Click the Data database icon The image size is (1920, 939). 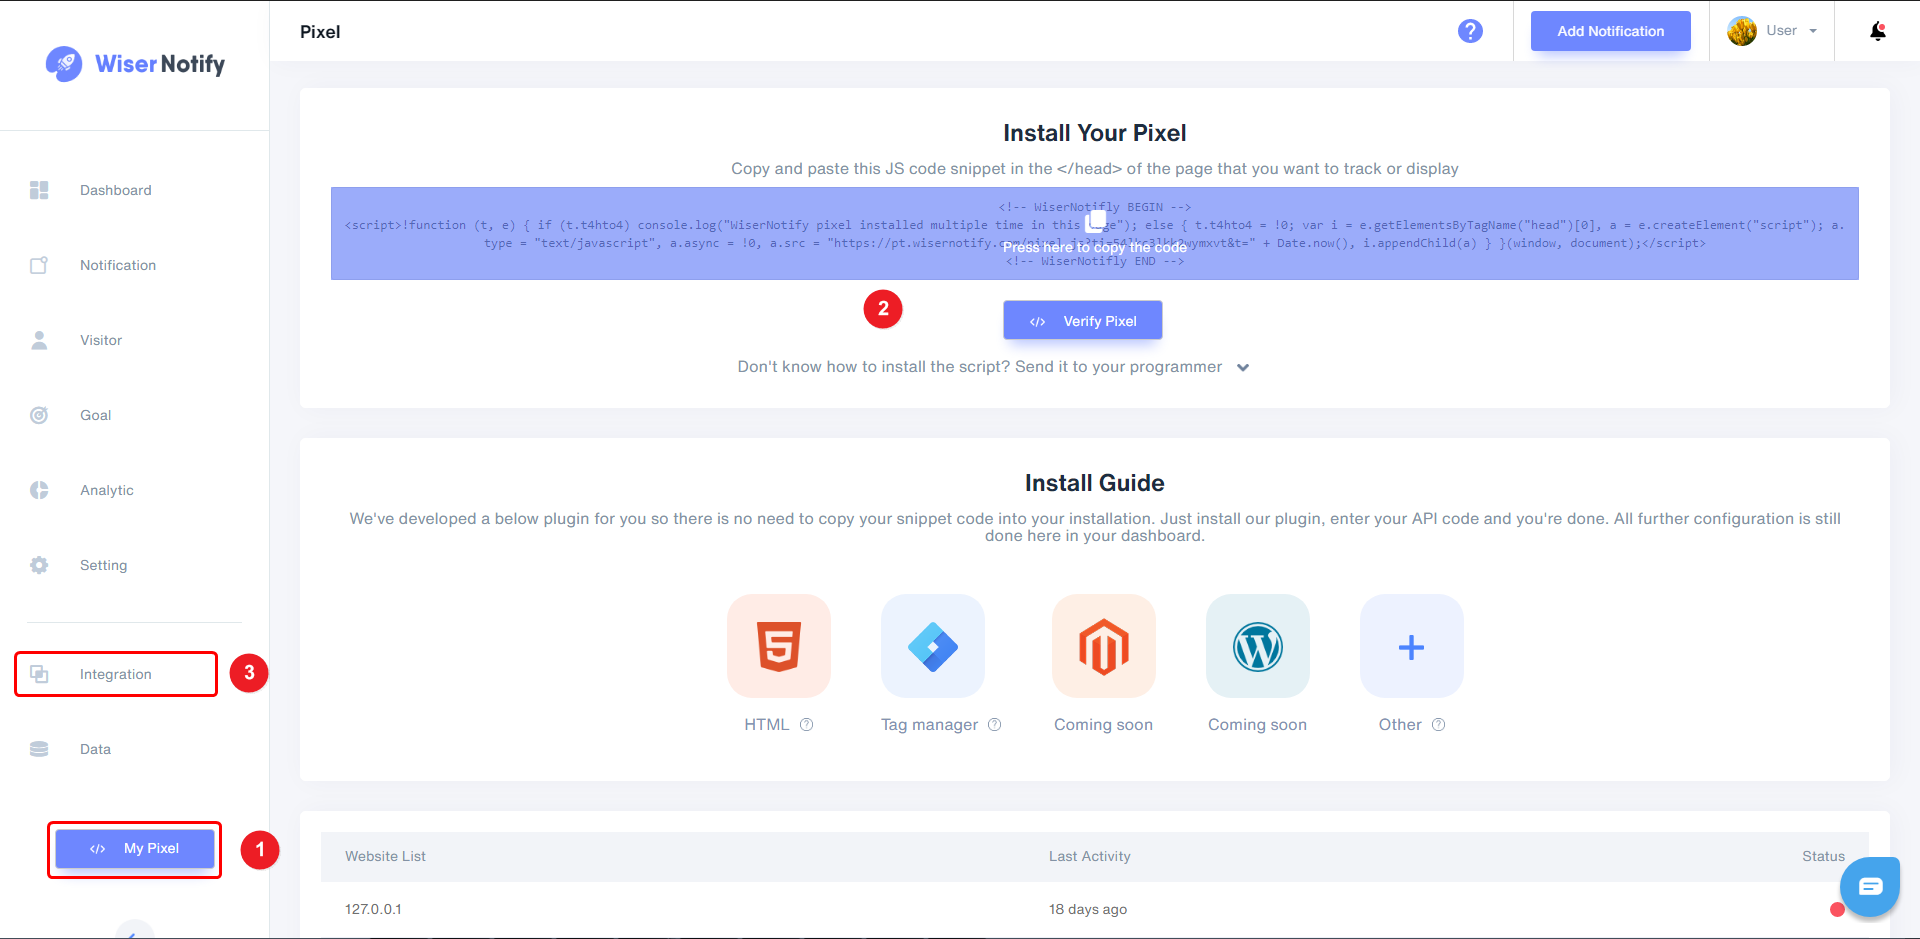(x=39, y=749)
